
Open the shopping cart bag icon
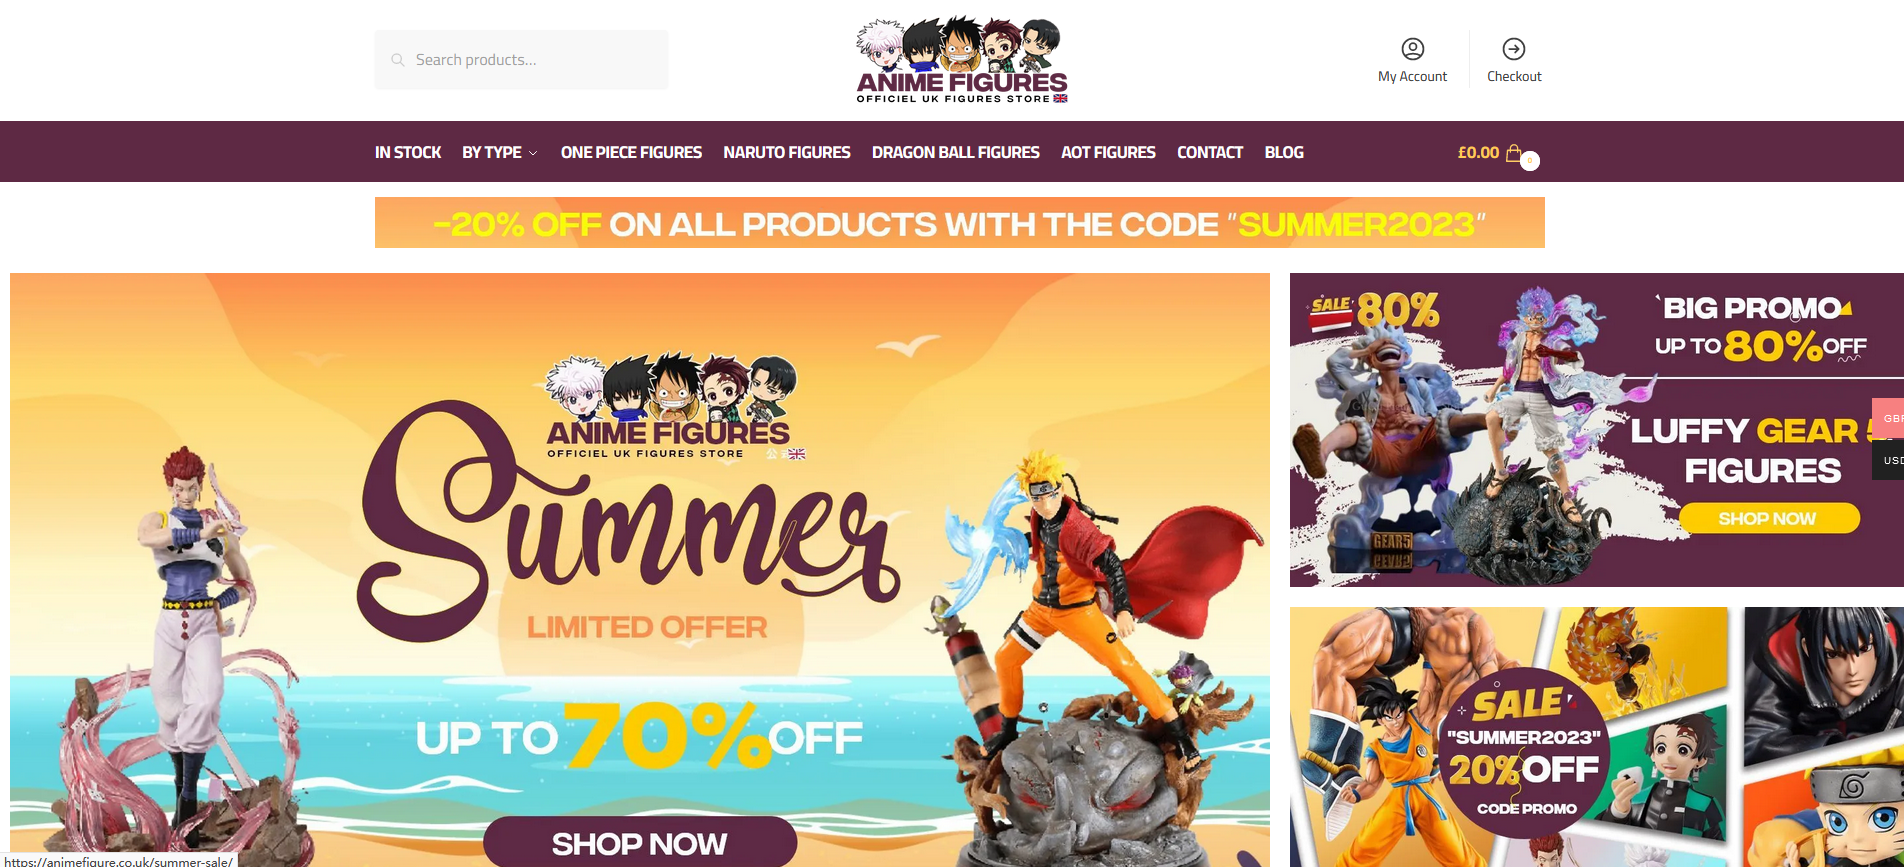point(1514,153)
